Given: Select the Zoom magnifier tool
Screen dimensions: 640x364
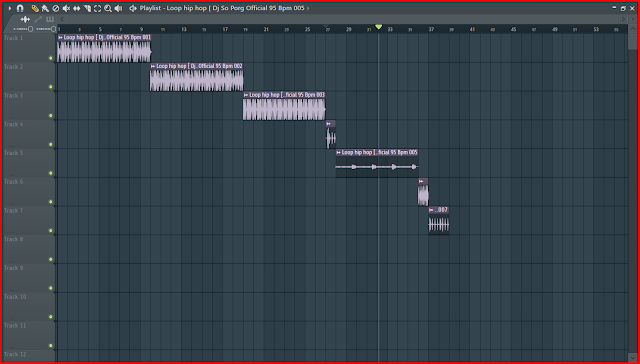Looking at the screenshot, I should (x=108, y=8).
